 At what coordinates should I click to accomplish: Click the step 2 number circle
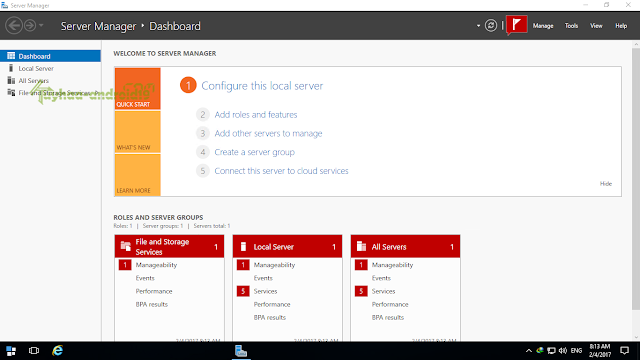(x=202, y=115)
